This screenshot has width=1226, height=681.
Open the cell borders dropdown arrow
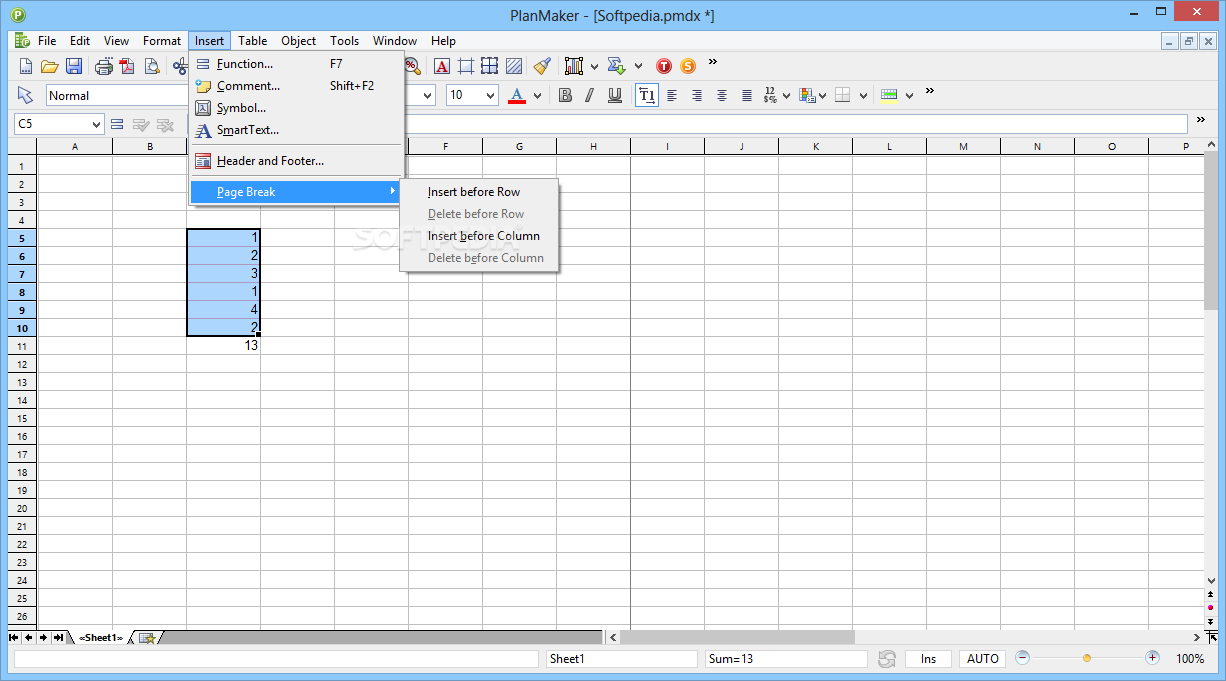(863, 96)
